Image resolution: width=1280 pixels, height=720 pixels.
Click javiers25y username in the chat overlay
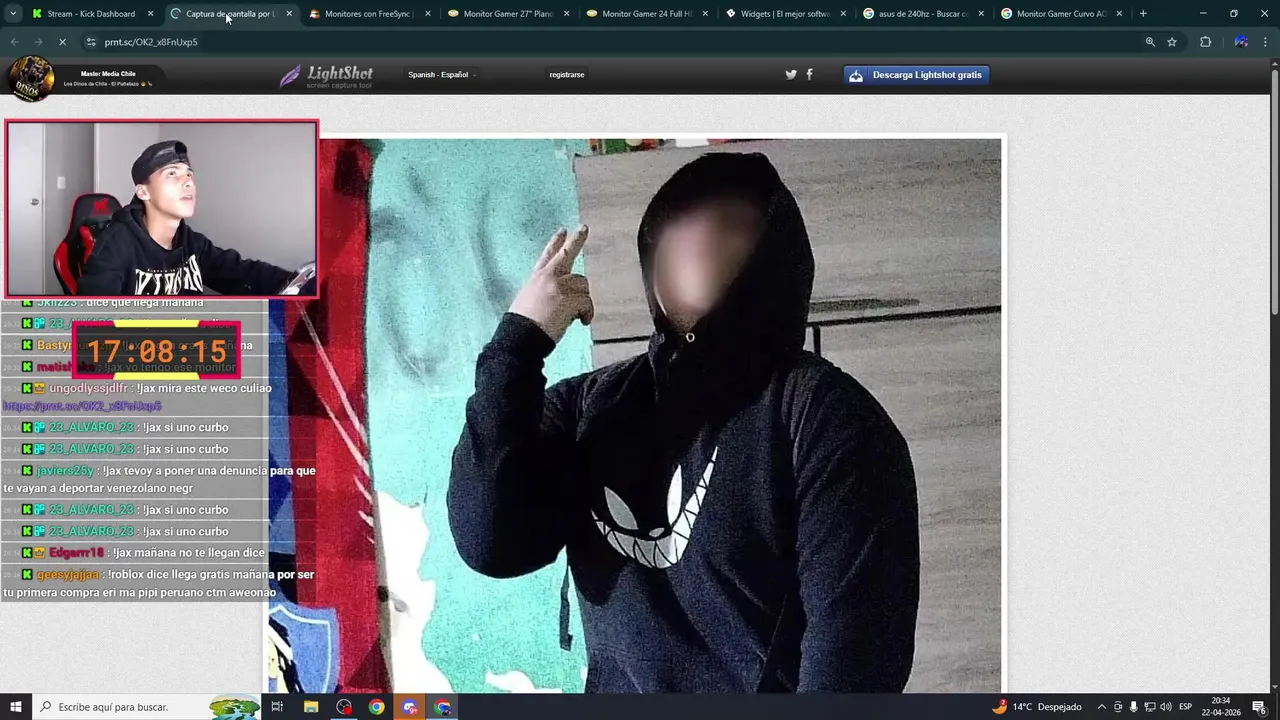(65, 471)
